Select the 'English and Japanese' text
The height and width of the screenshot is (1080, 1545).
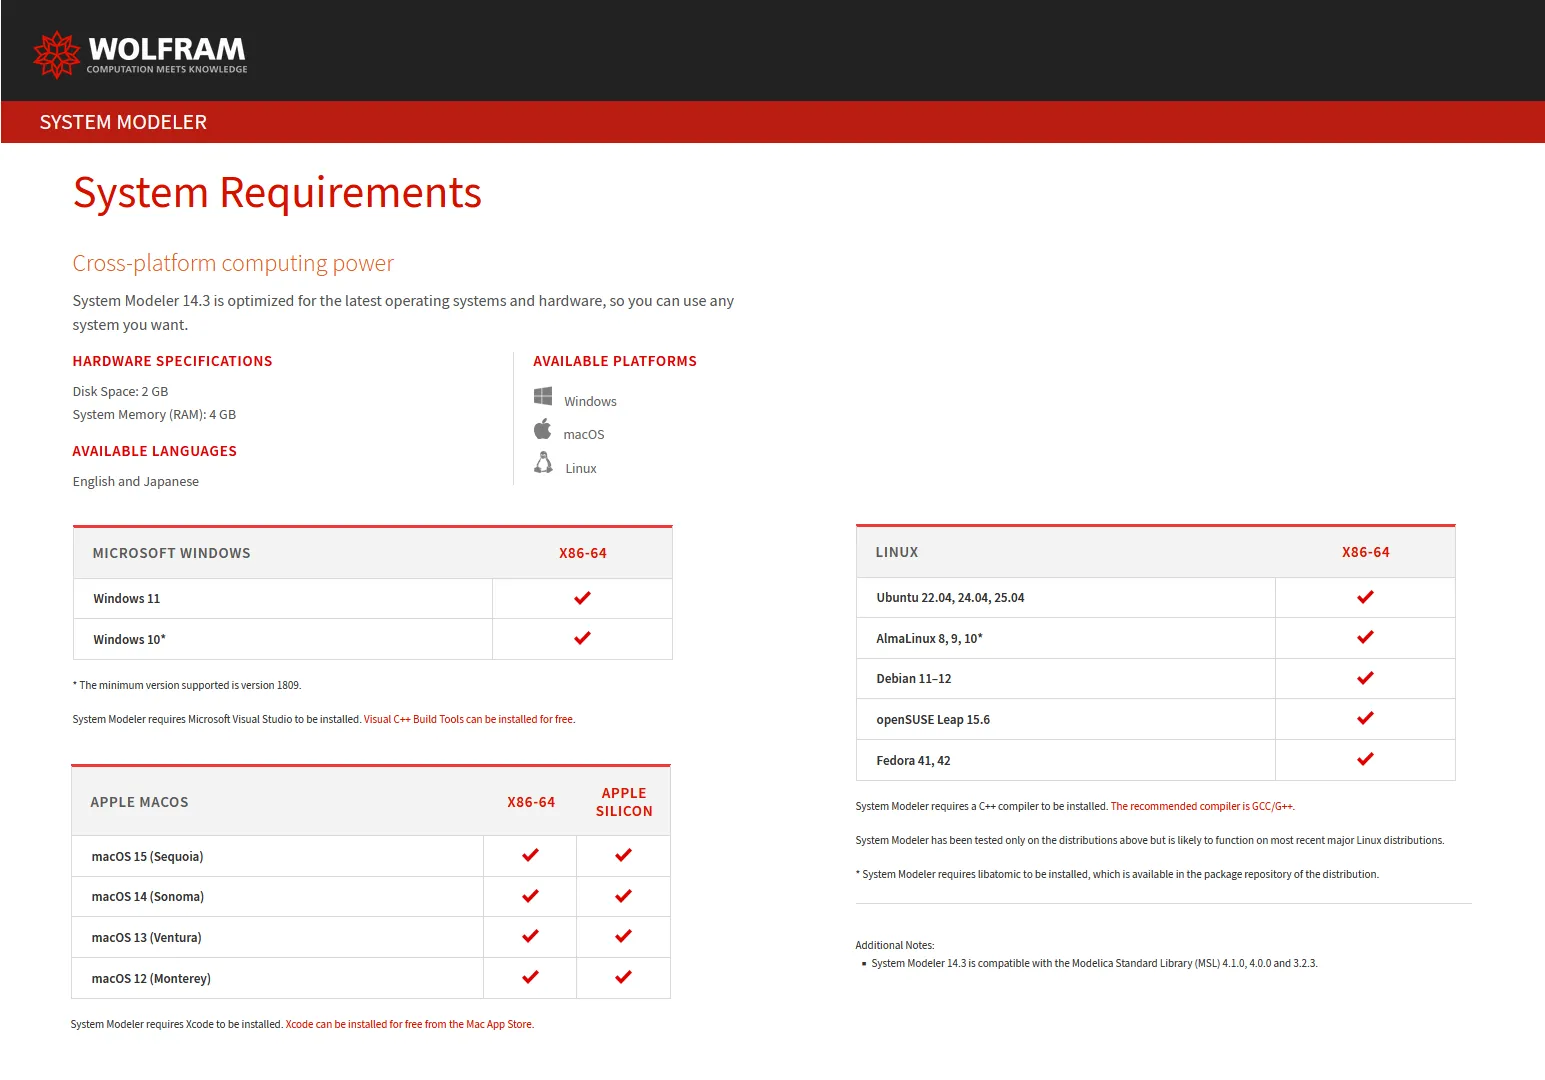(135, 481)
